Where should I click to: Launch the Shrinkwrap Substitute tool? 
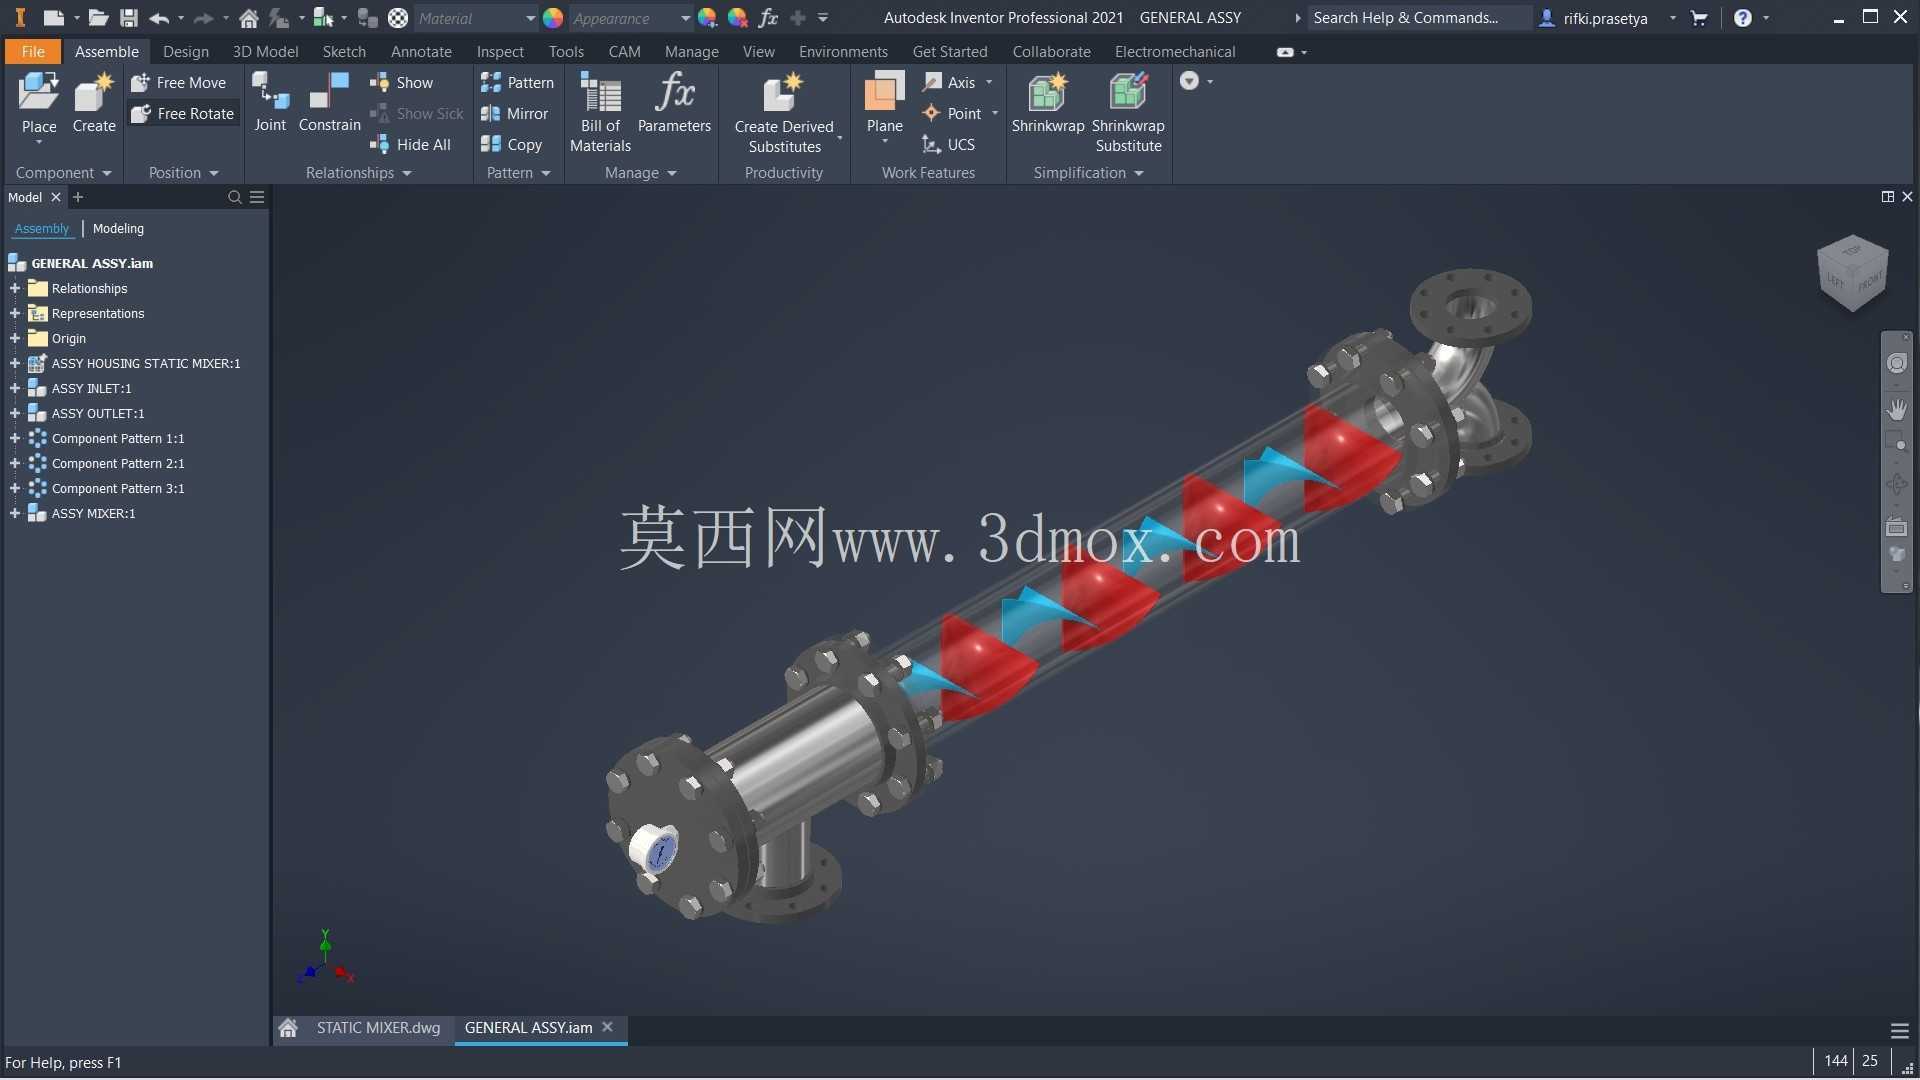pyautogui.click(x=1128, y=112)
